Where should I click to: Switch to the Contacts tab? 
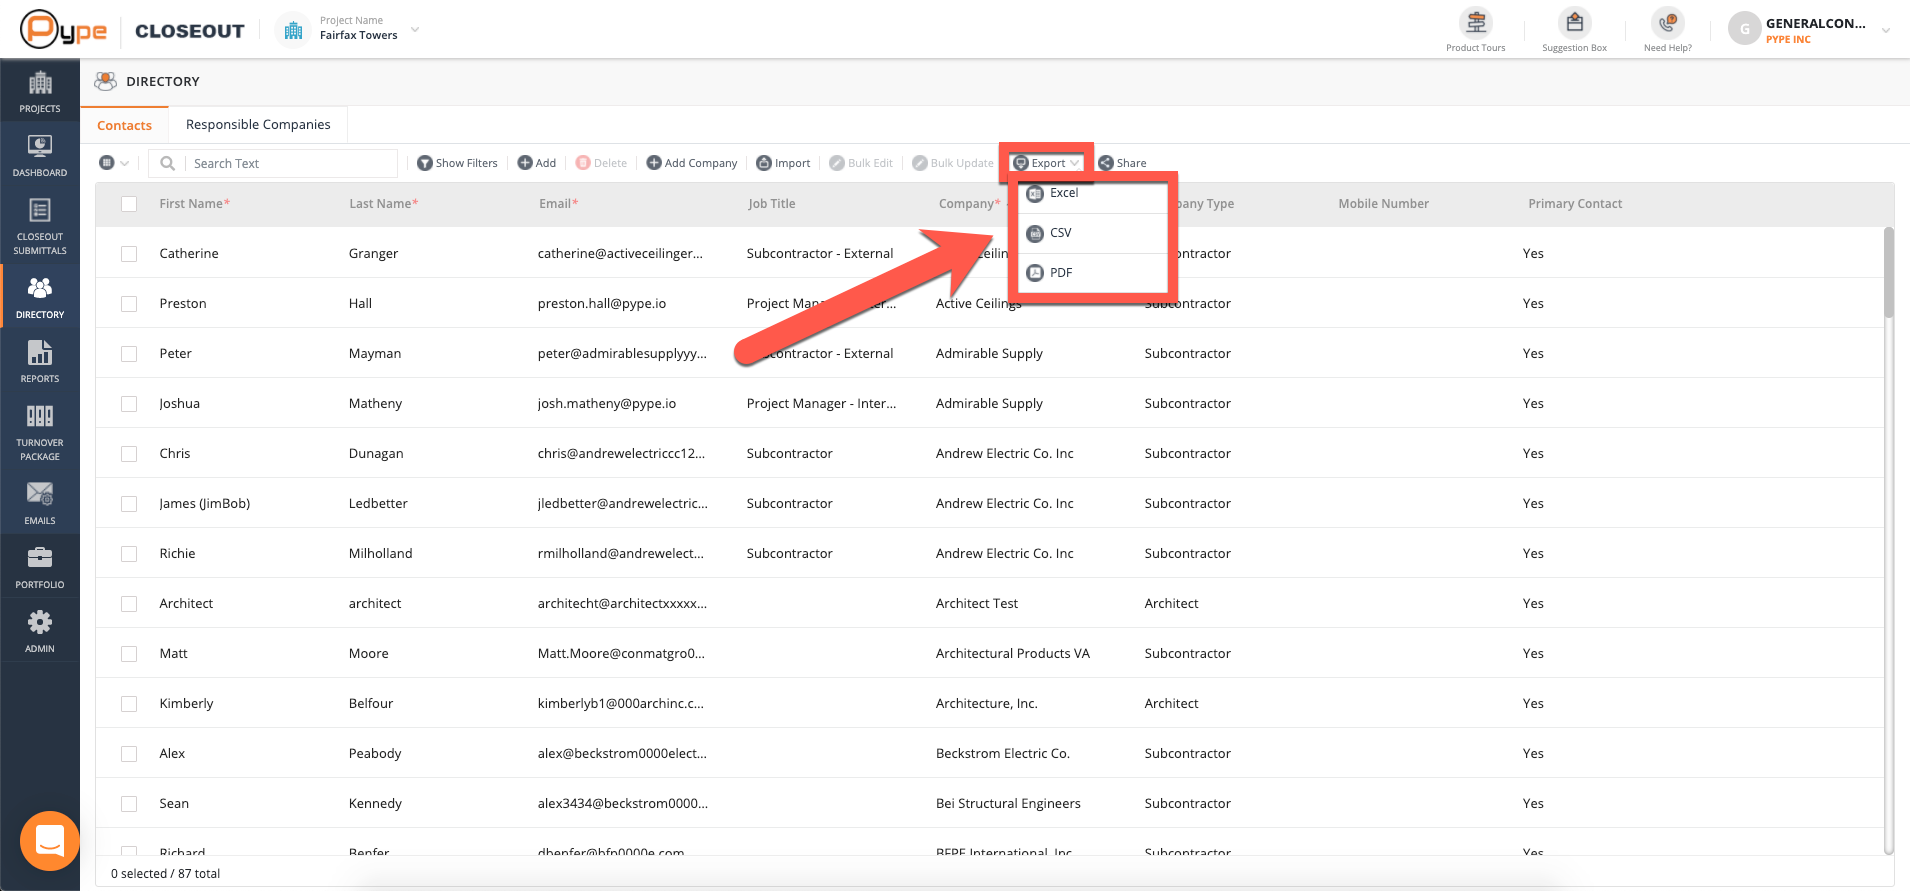pyautogui.click(x=124, y=125)
